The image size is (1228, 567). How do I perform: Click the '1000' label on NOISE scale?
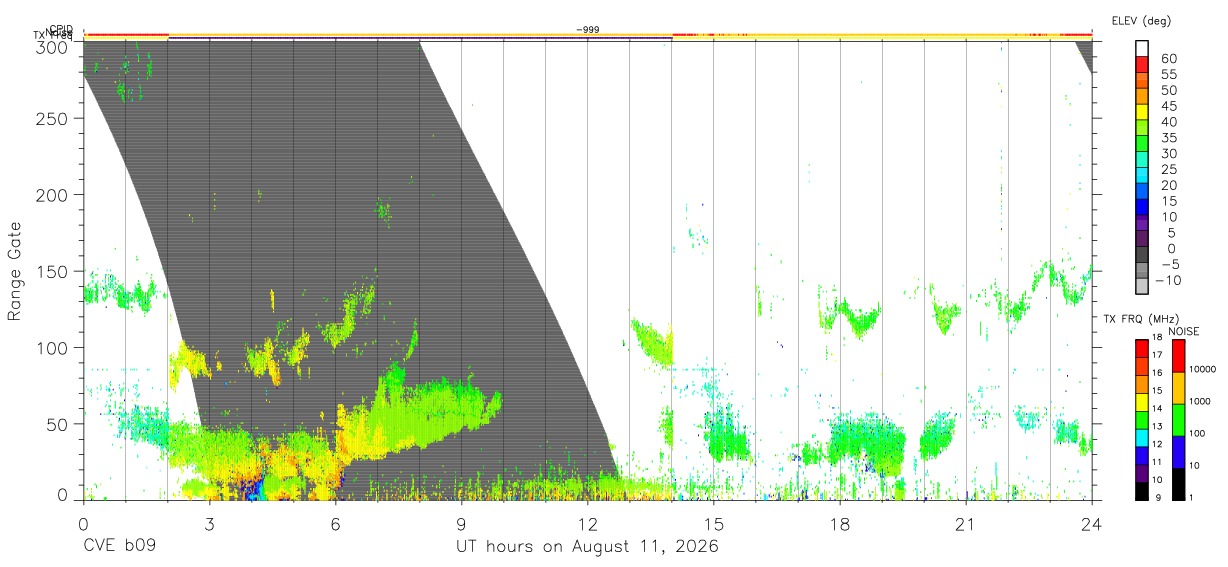(1201, 402)
